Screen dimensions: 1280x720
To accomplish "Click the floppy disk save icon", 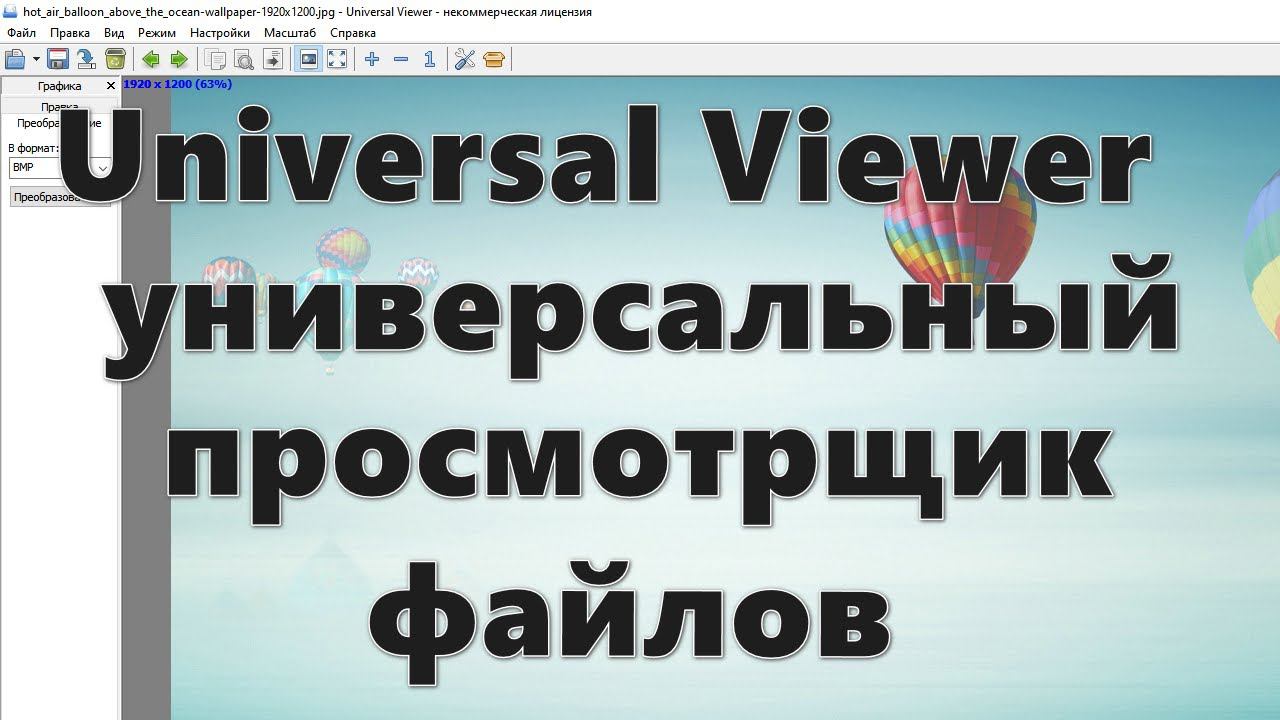I will coord(58,60).
